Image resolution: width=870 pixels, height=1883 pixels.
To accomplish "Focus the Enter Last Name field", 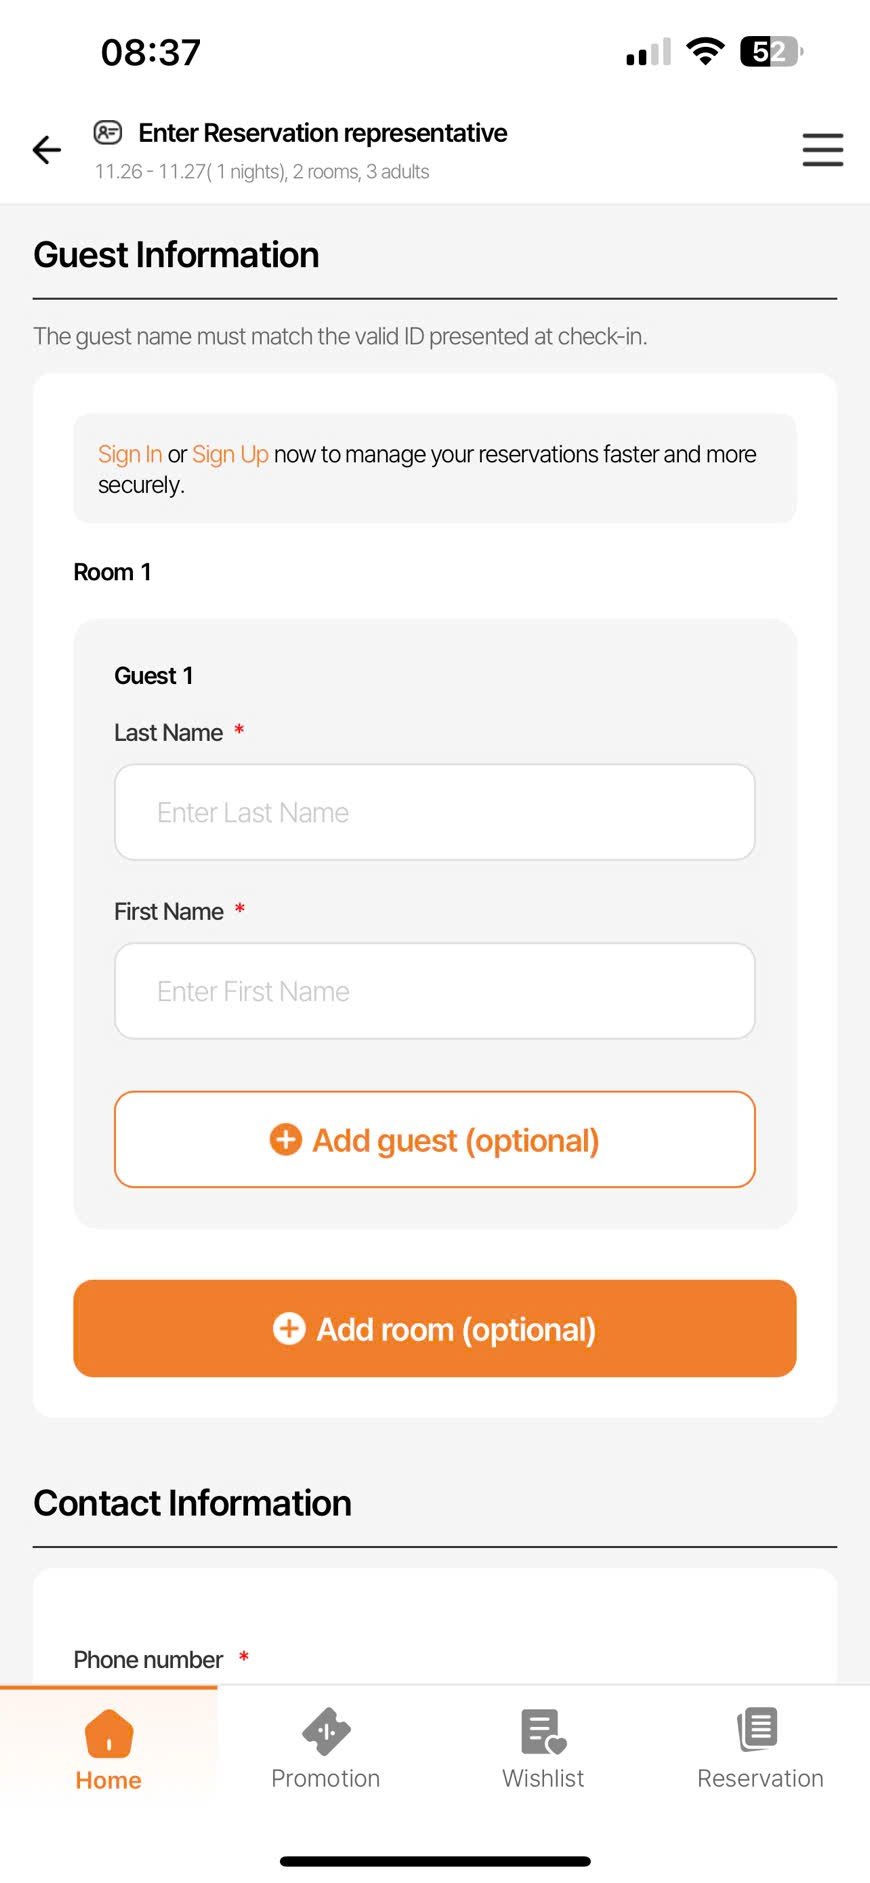I will point(434,812).
